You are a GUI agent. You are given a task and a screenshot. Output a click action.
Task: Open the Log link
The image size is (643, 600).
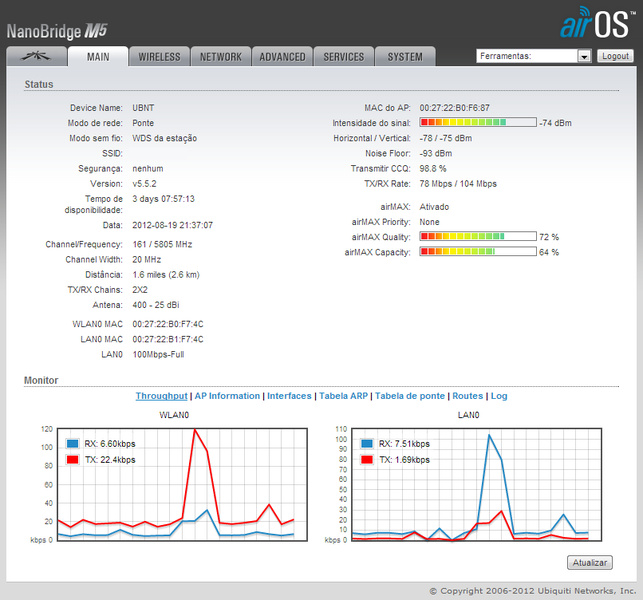[x=499, y=396]
